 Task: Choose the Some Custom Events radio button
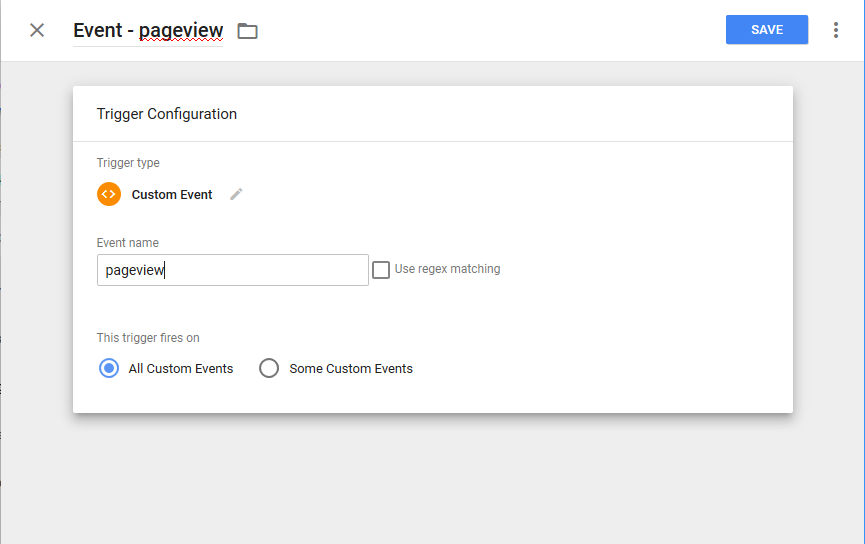coord(268,368)
